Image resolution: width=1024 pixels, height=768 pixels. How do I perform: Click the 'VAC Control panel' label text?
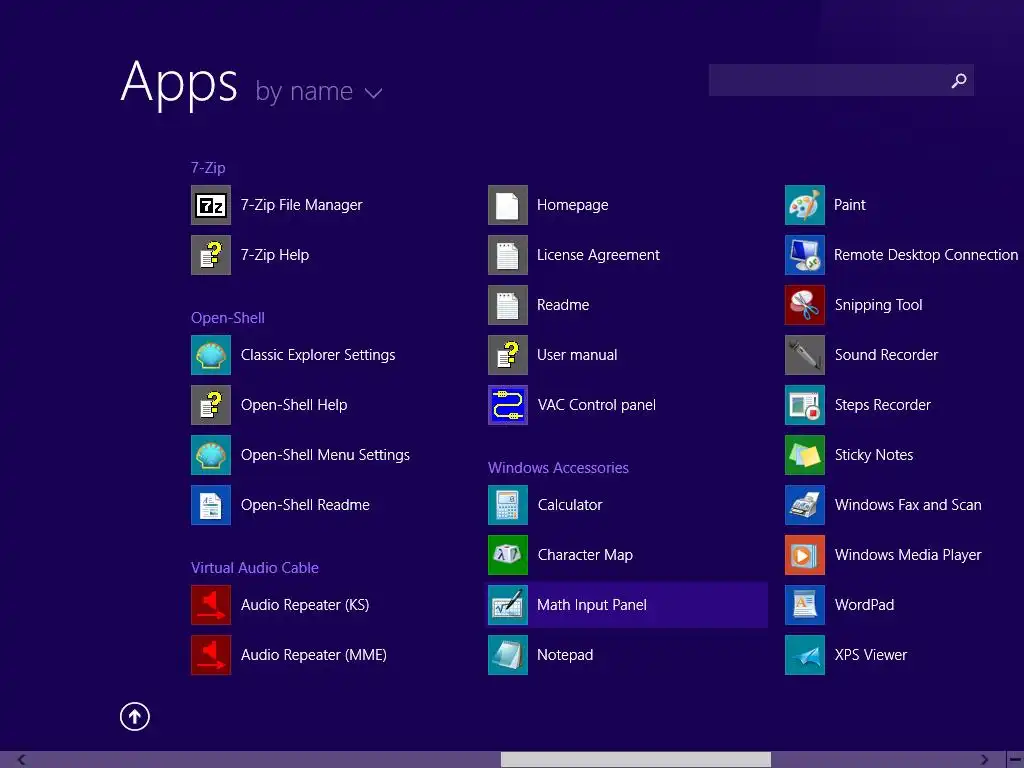coord(596,405)
